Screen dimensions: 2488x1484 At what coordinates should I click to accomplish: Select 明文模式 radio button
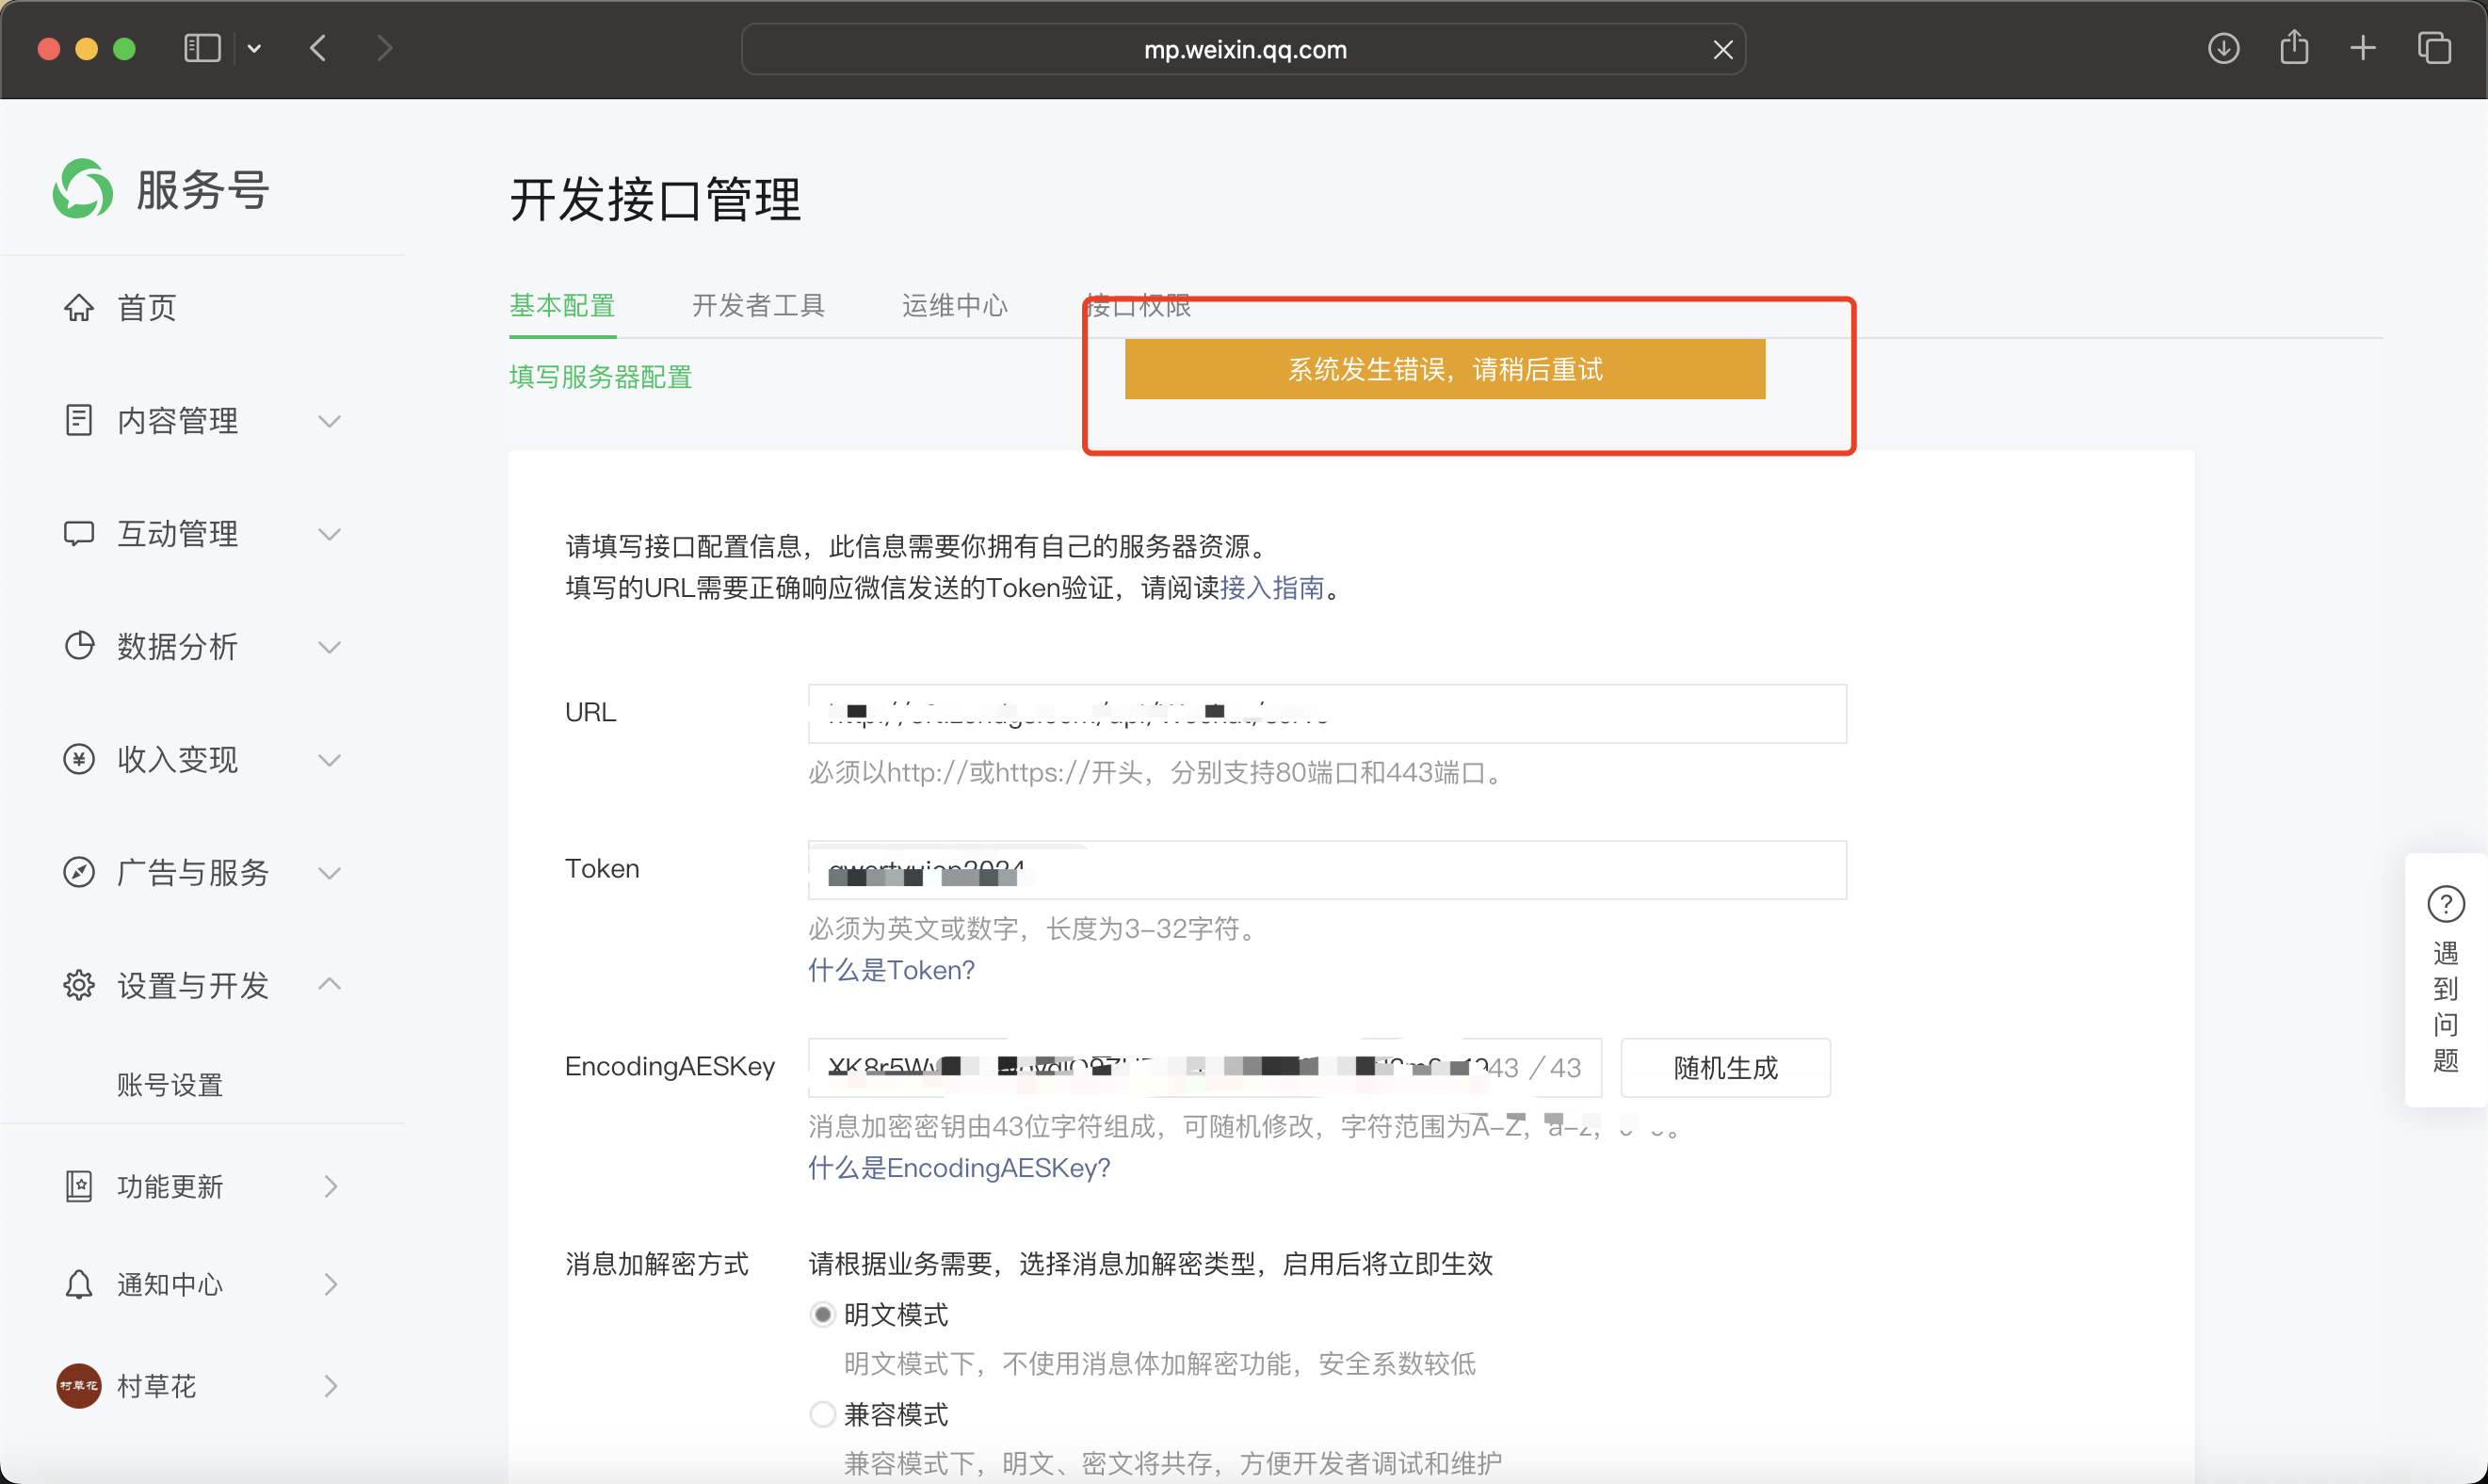(x=822, y=1314)
